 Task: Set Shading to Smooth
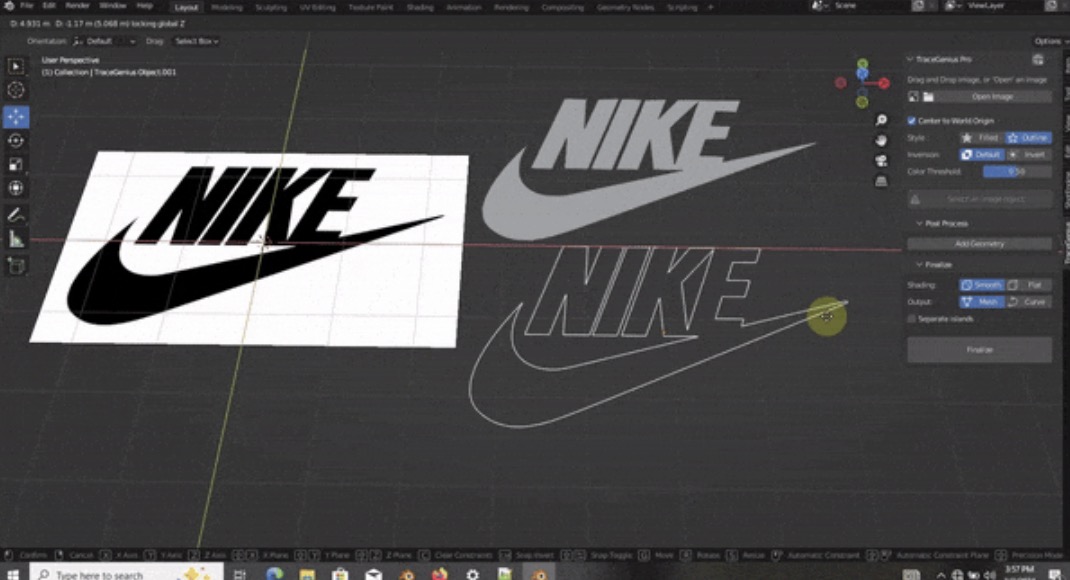point(981,285)
